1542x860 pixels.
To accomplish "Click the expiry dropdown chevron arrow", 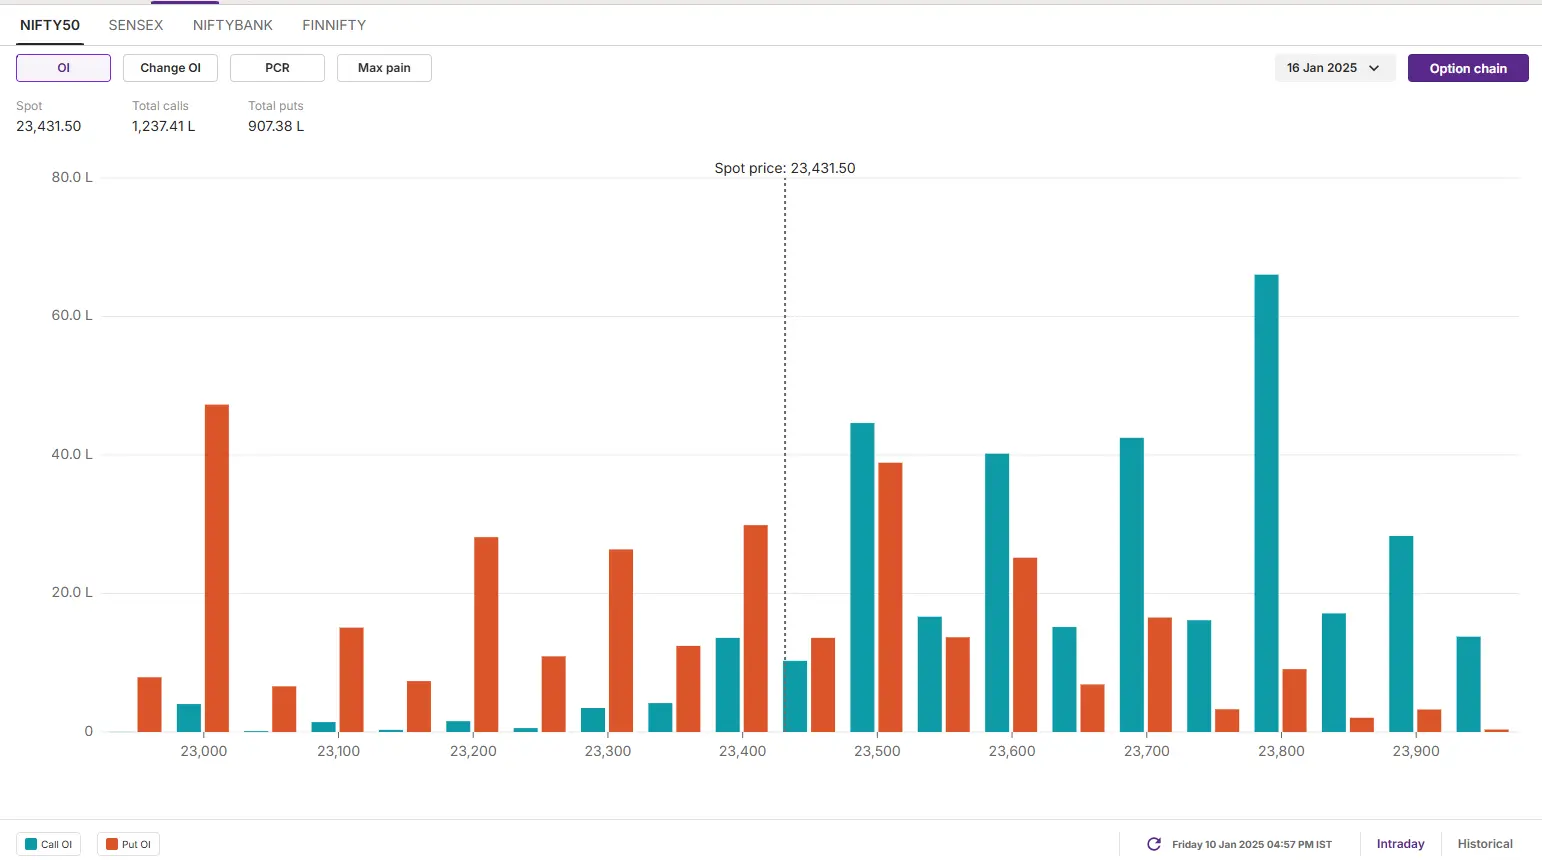I will (x=1374, y=68).
